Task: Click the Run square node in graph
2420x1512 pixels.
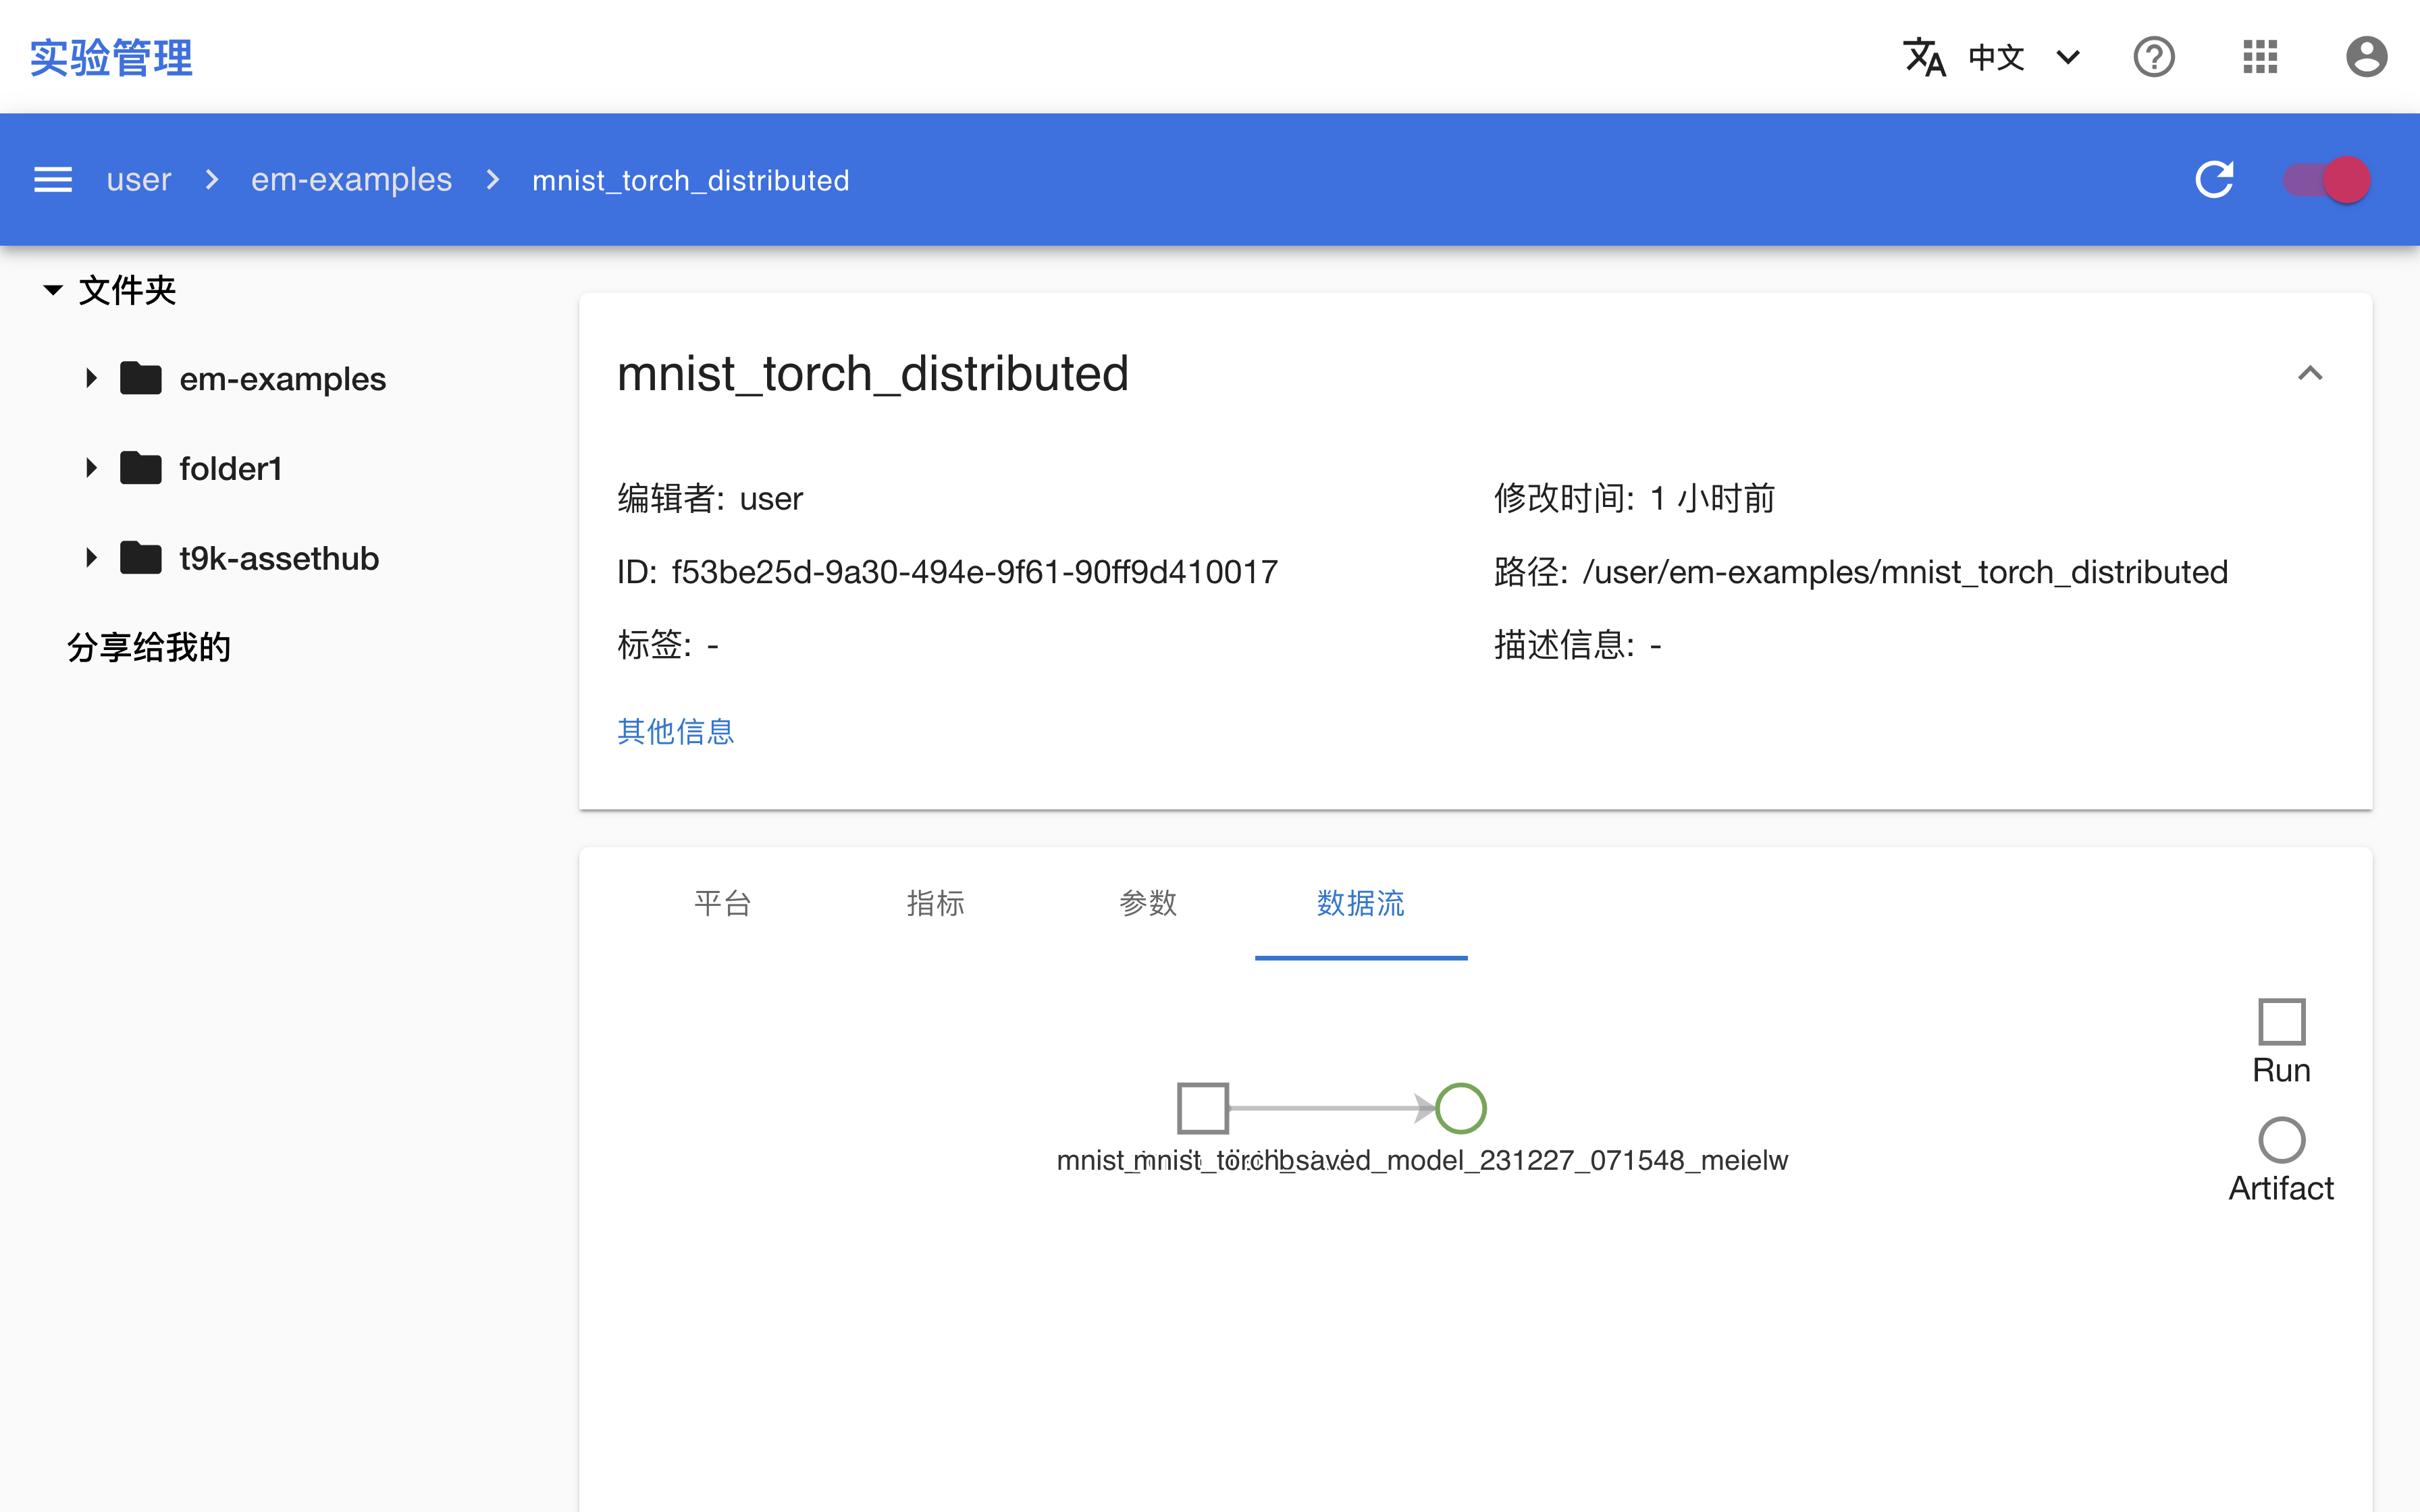Action: tap(1203, 1108)
